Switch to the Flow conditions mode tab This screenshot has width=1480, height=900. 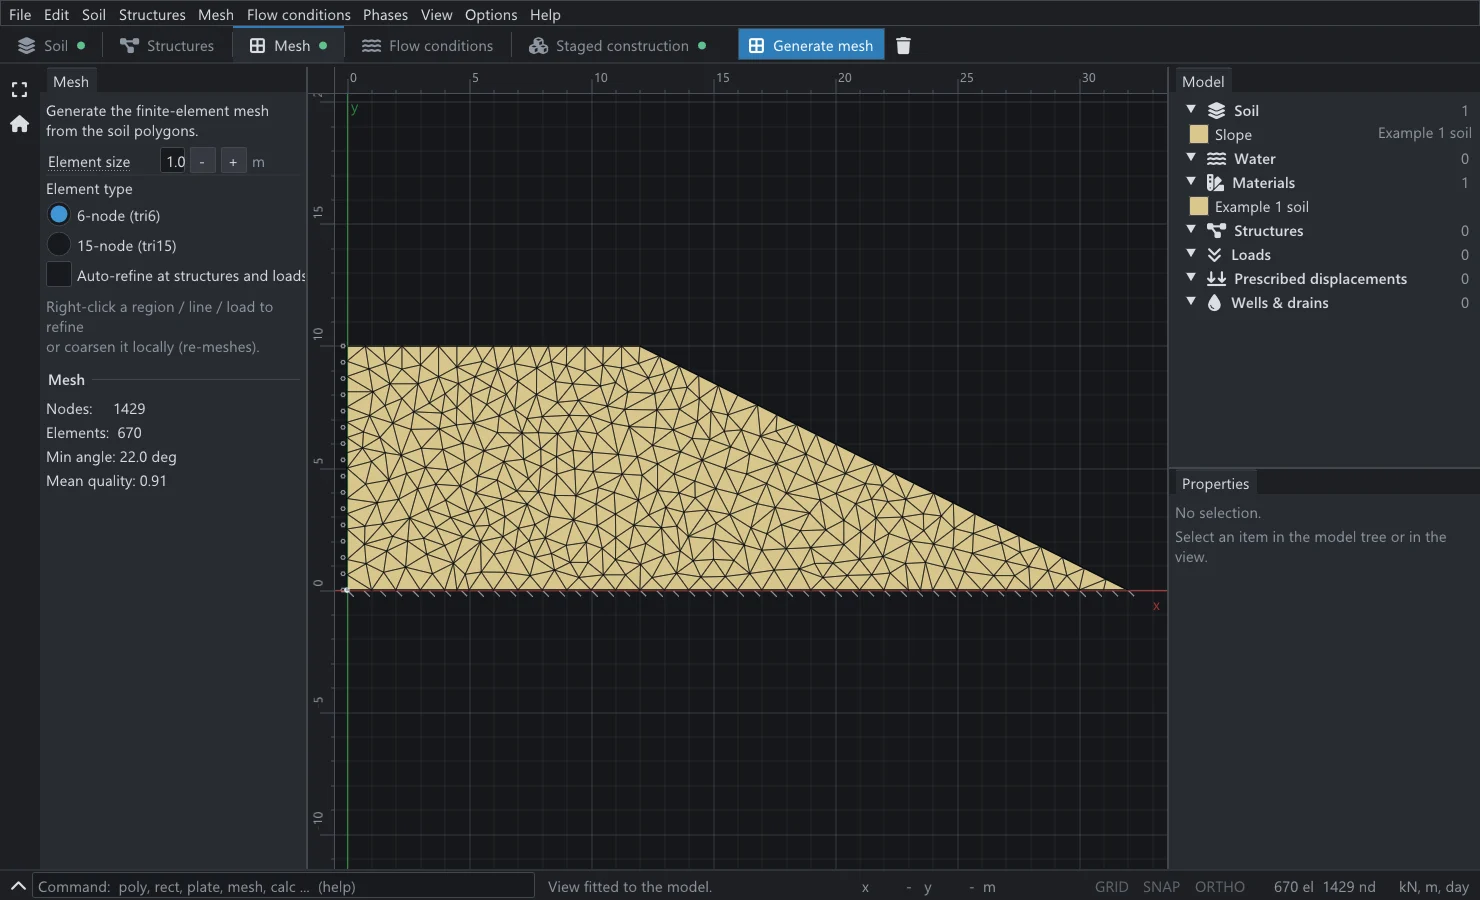click(x=428, y=46)
